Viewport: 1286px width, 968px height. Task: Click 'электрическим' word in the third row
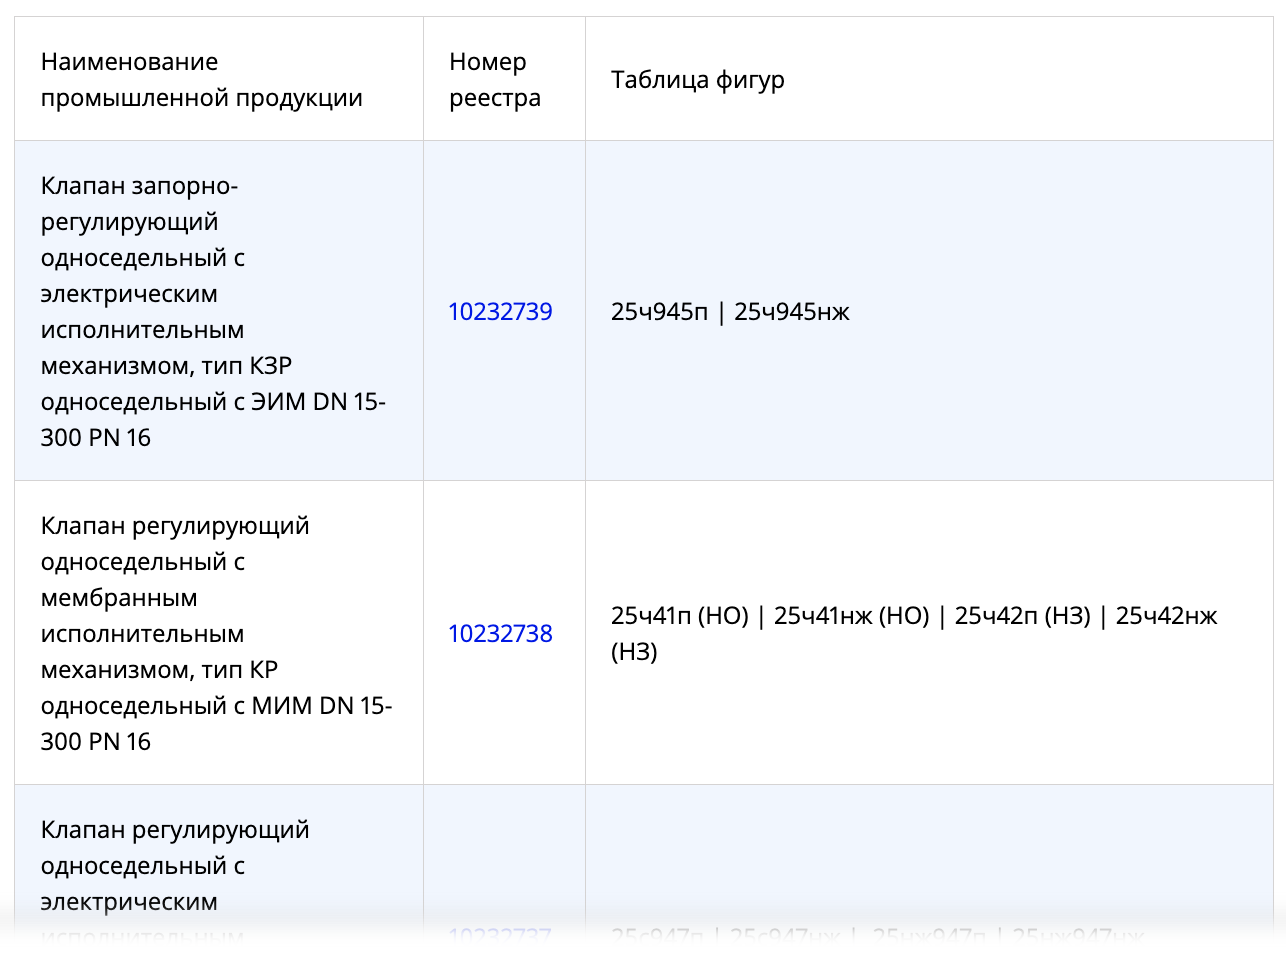coord(129,901)
